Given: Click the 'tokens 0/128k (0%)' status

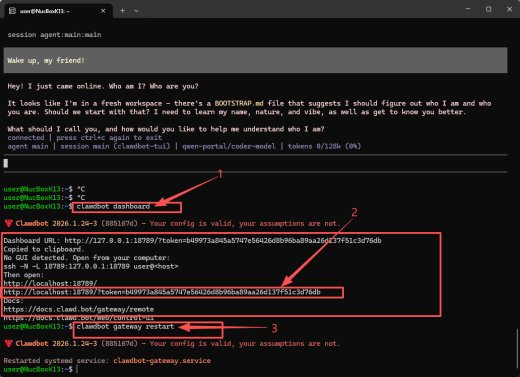Looking at the screenshot, I should pos(324,146).
